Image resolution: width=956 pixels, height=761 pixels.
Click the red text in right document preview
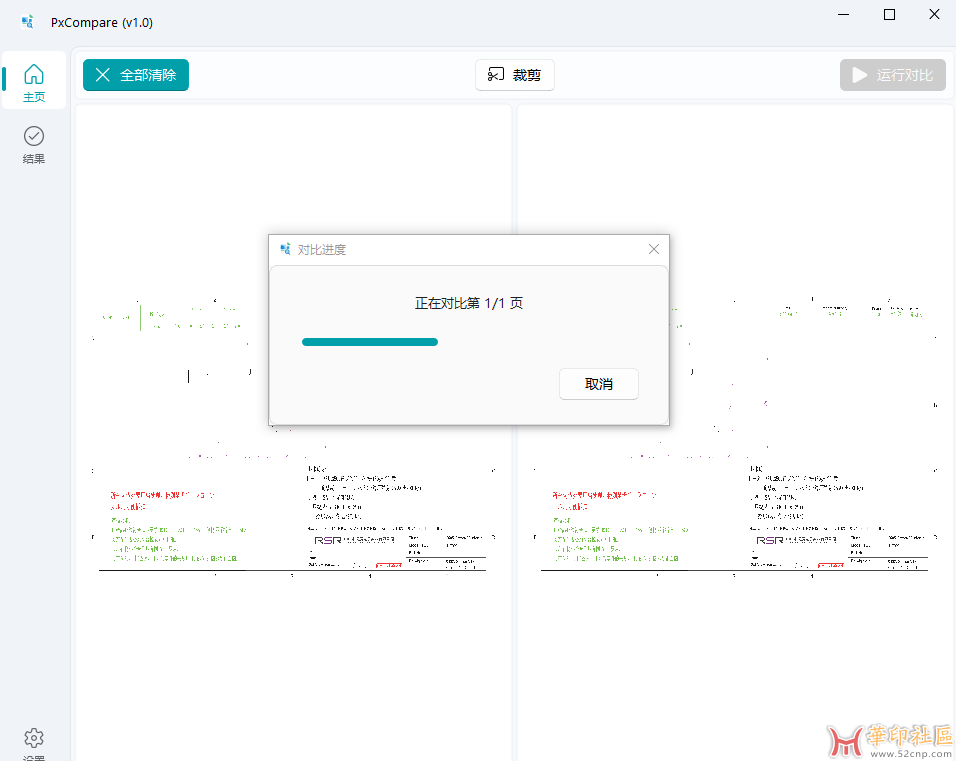(602, 495)
